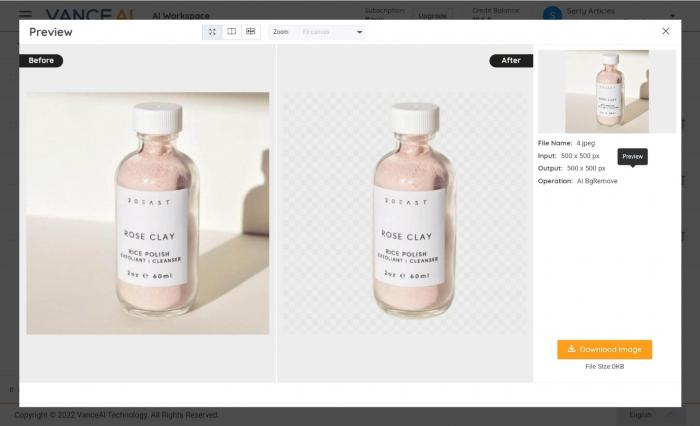The width and height of the screenshot is (700, 426).
Task: Click the After label badge
Action: pos(511,60)
